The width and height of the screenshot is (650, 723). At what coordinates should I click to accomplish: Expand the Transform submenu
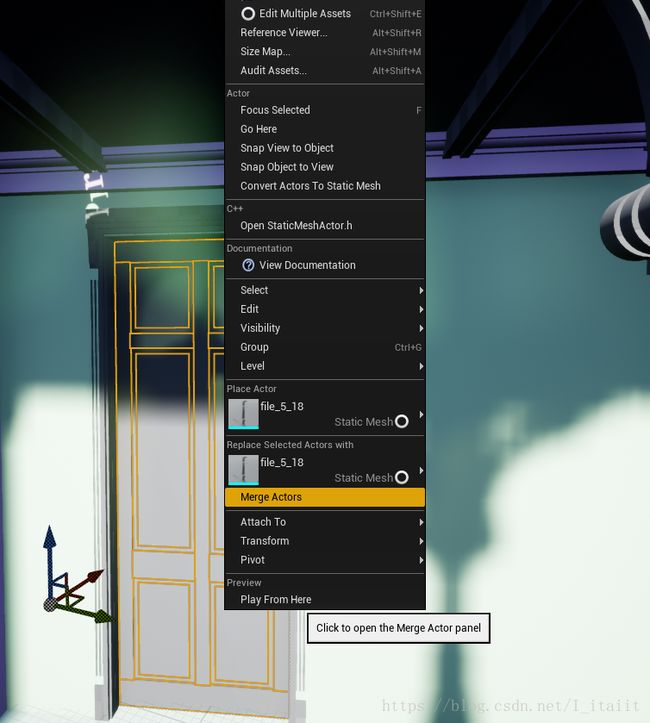click(x=325, y=541)
